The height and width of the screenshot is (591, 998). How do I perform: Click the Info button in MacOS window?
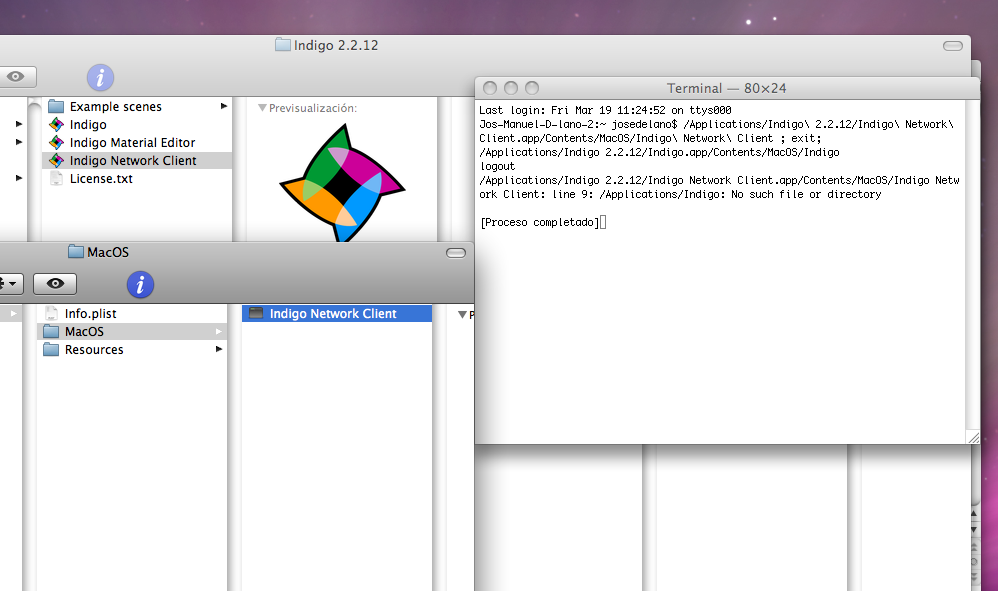click(140, 284)
